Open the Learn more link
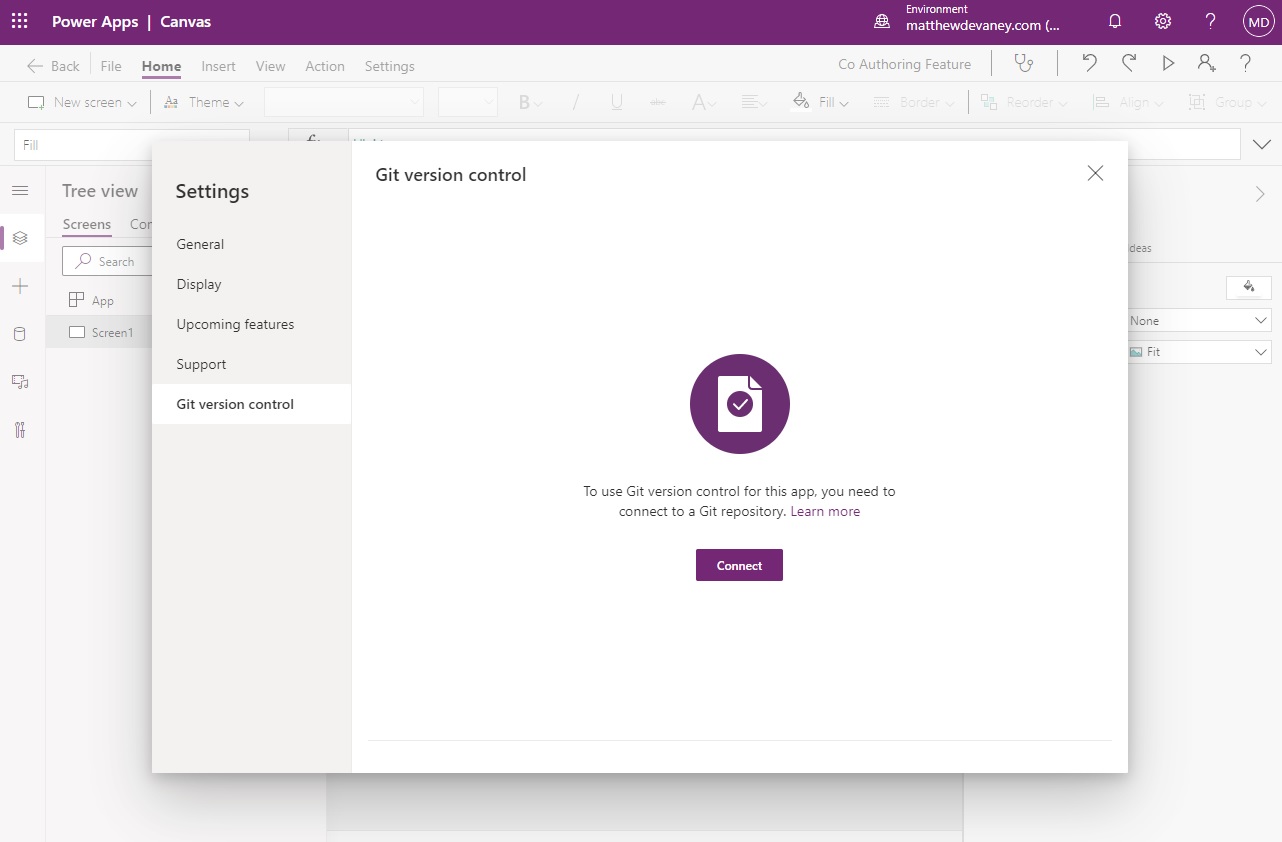This screenshot has height=842, width=1282. coord(825,511)
